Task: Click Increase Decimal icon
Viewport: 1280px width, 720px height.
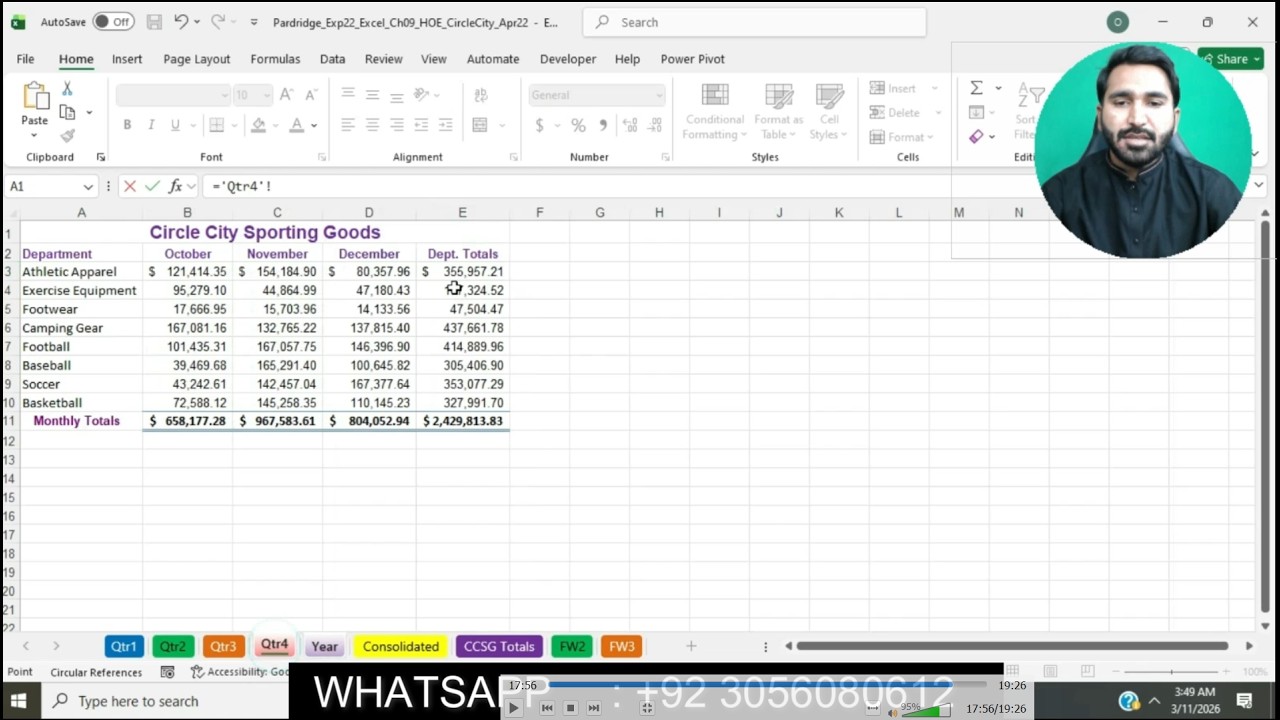Action: point(630,125)
